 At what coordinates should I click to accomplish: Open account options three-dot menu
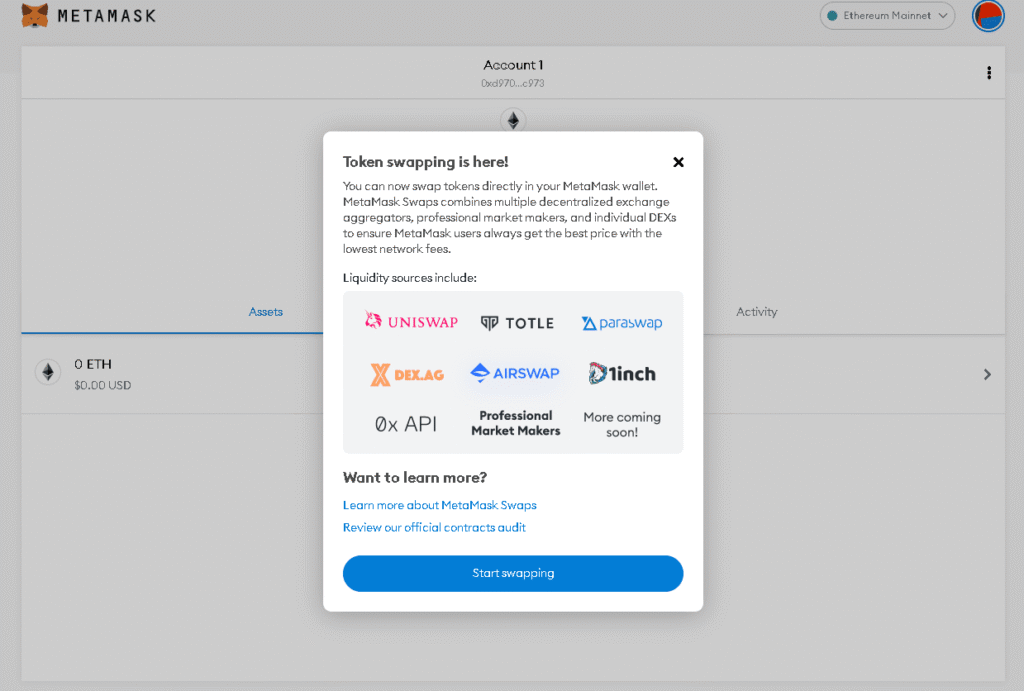989,73
